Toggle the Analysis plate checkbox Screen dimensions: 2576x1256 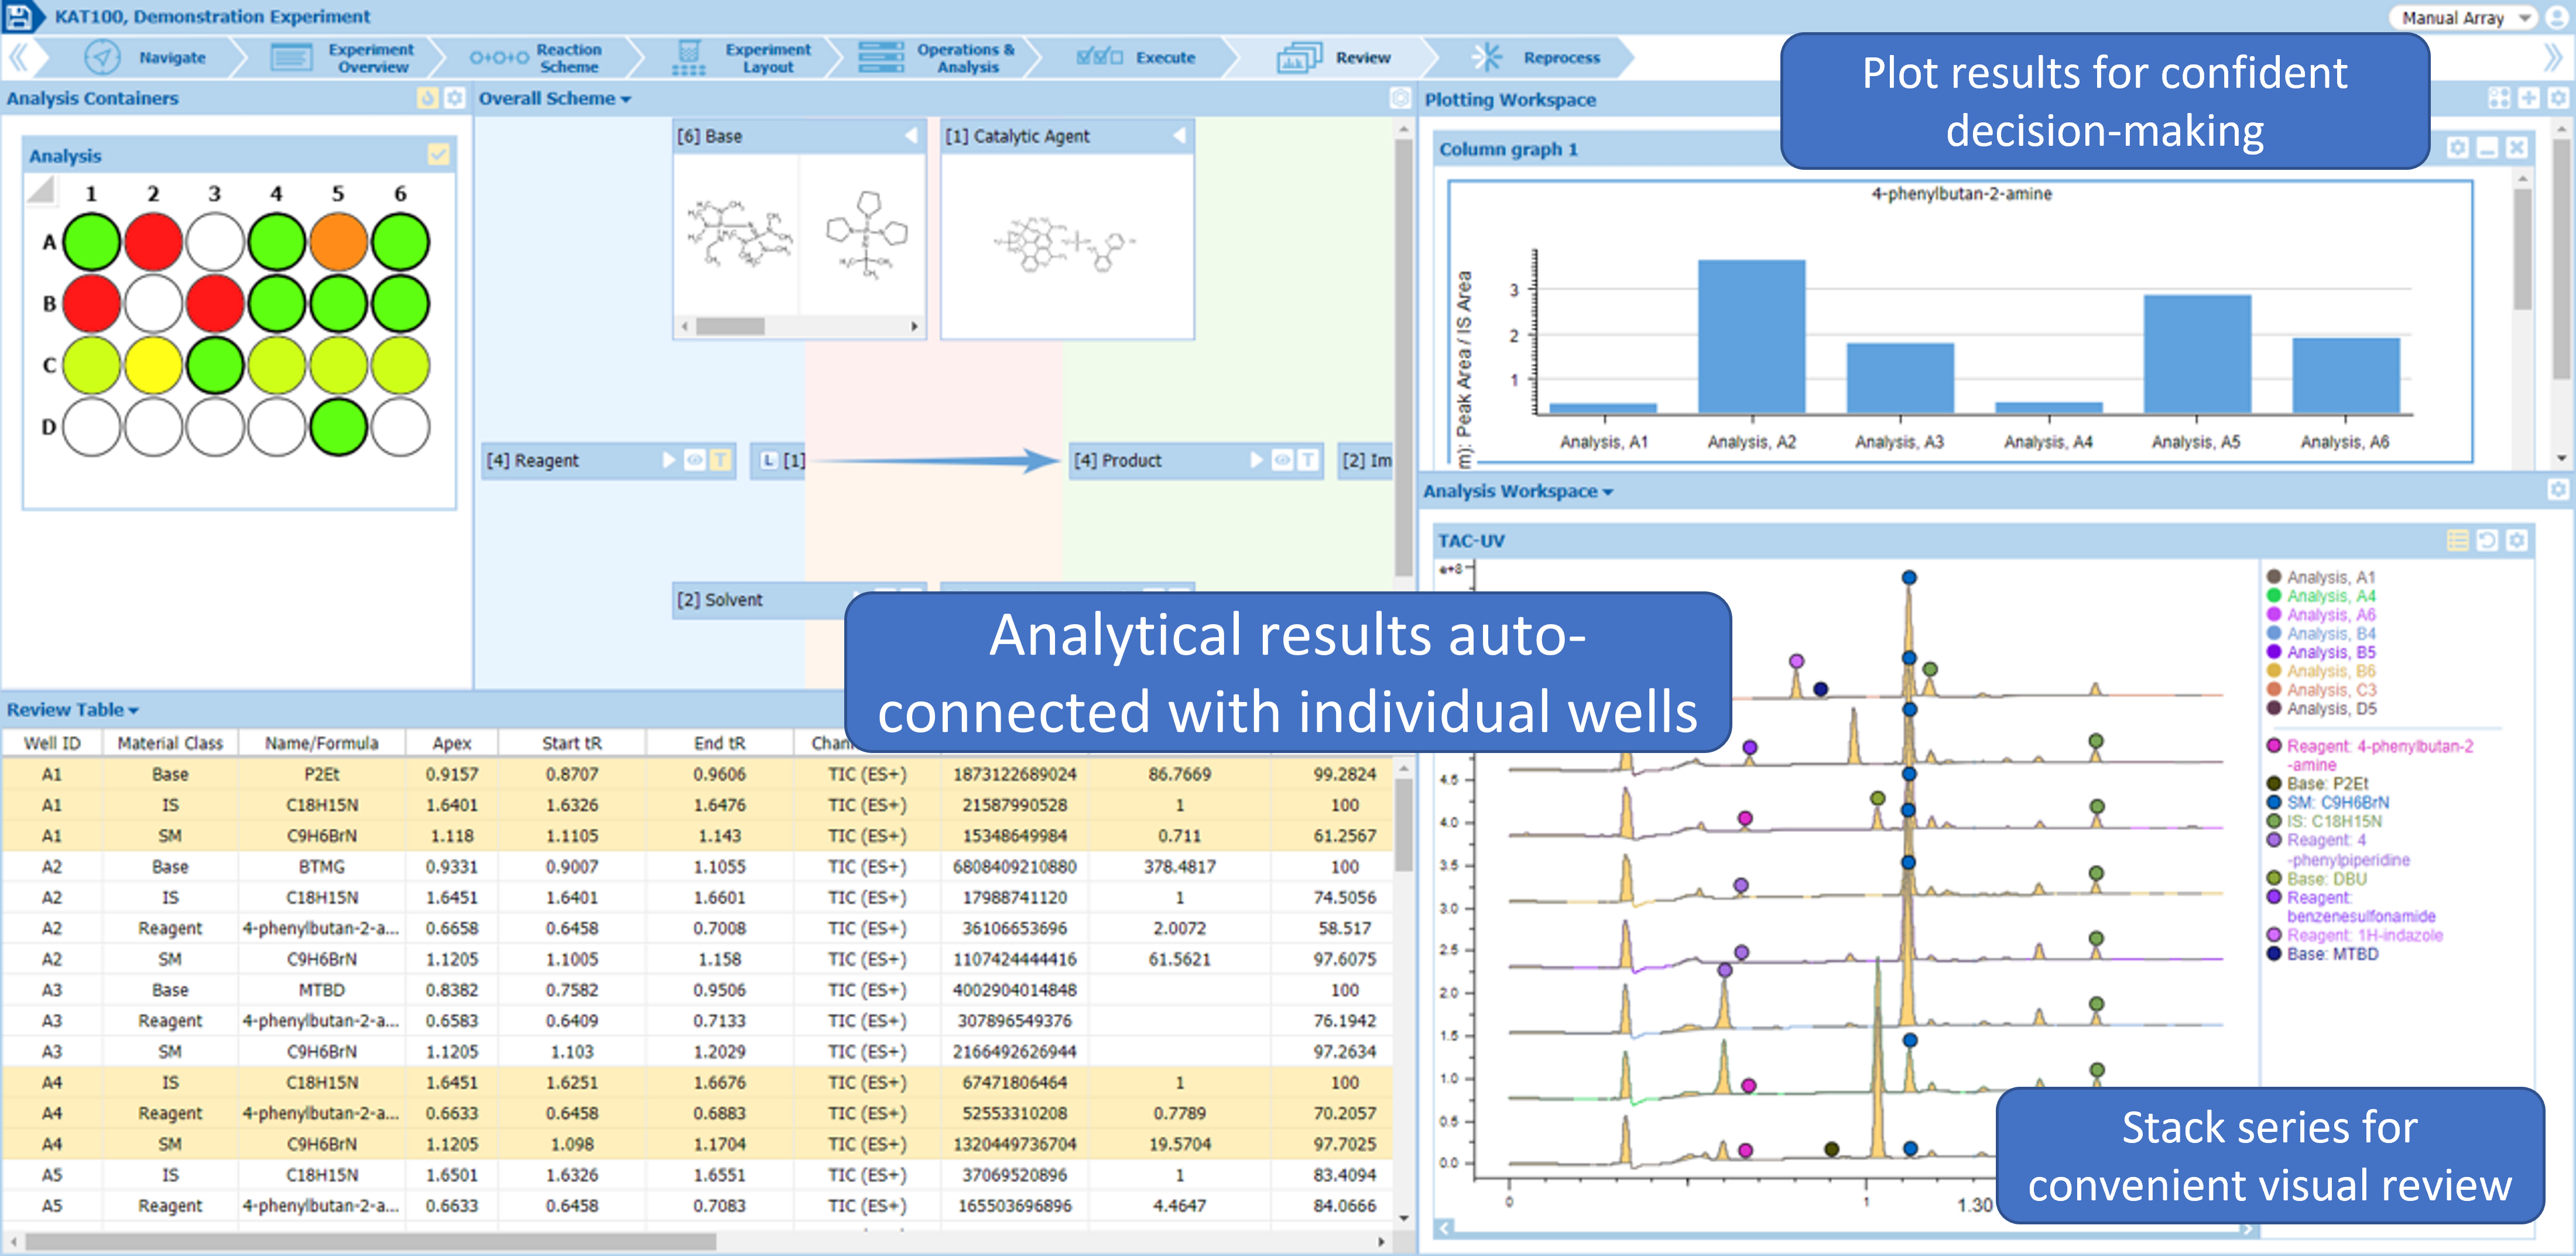(x=438, y=154)
